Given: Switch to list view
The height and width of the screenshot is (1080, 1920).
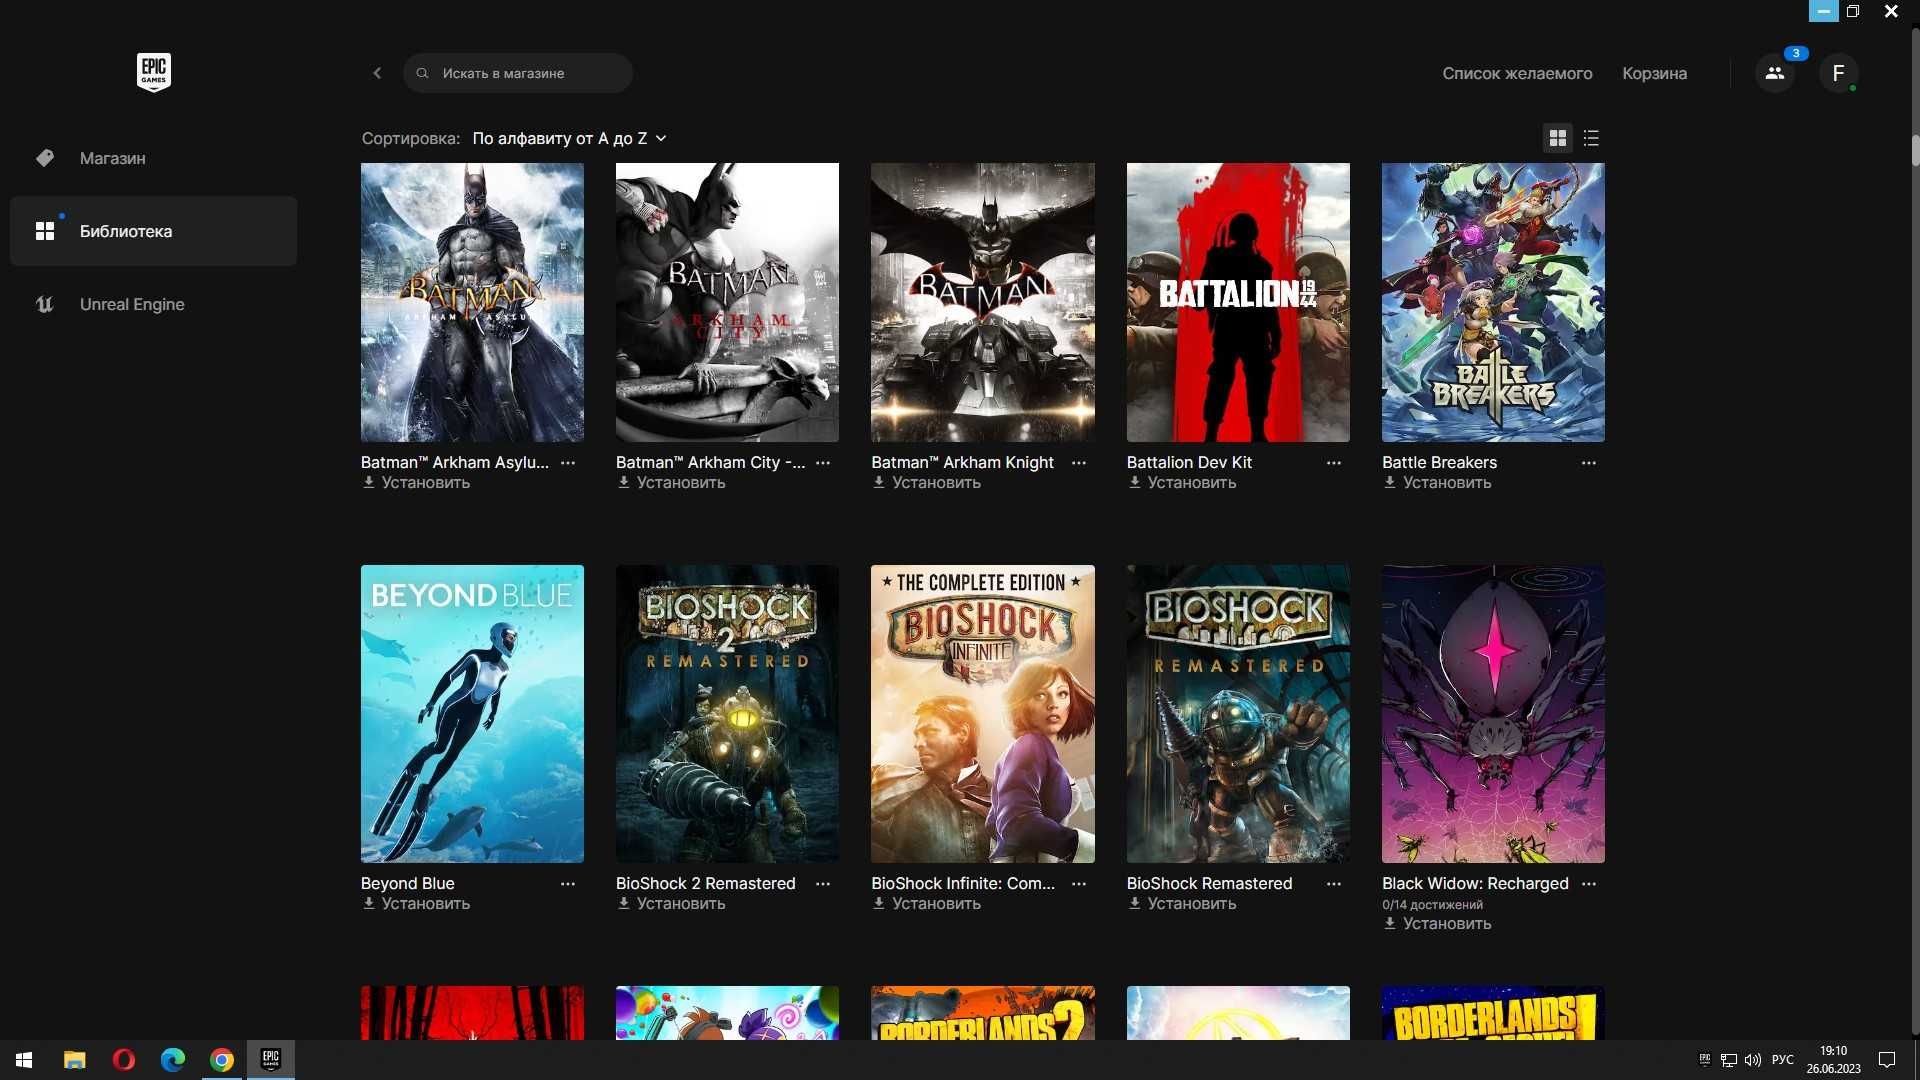Looking at the screenshot, I should pyautogui.click(x=1591, y=138).
